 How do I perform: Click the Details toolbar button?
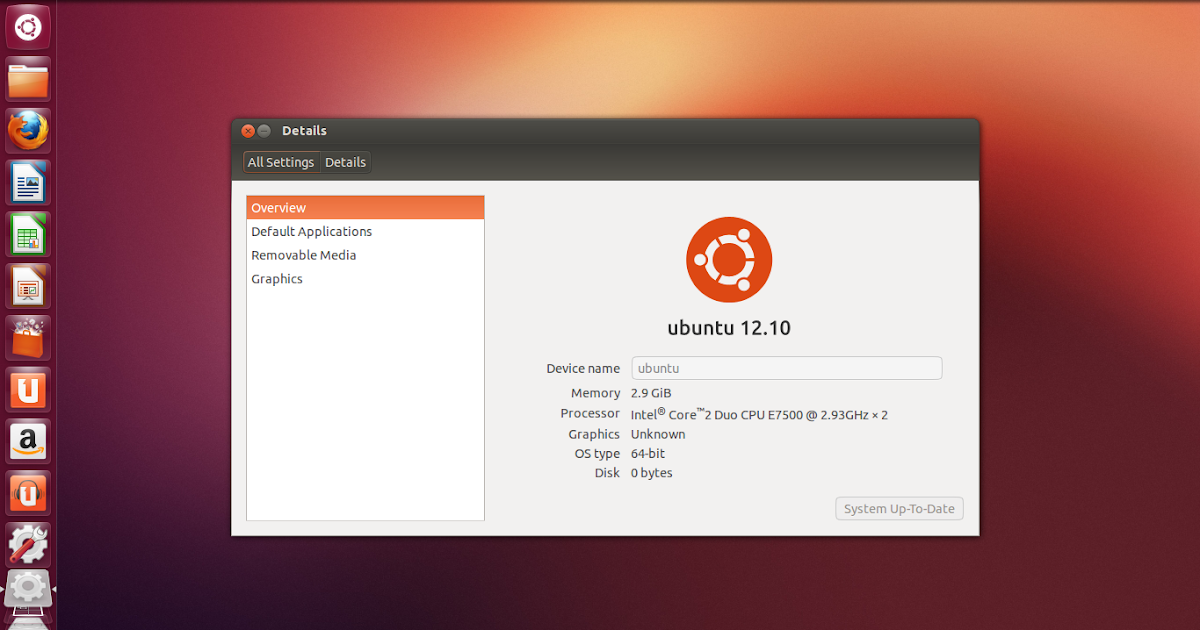coord(345,162)
